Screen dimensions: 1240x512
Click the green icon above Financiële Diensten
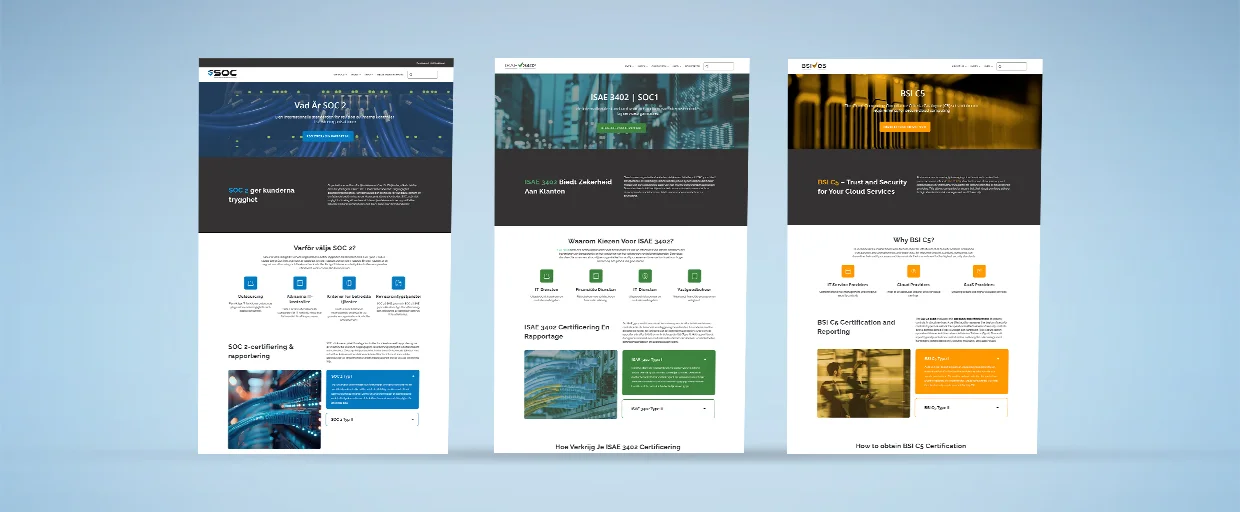point(596,276)
